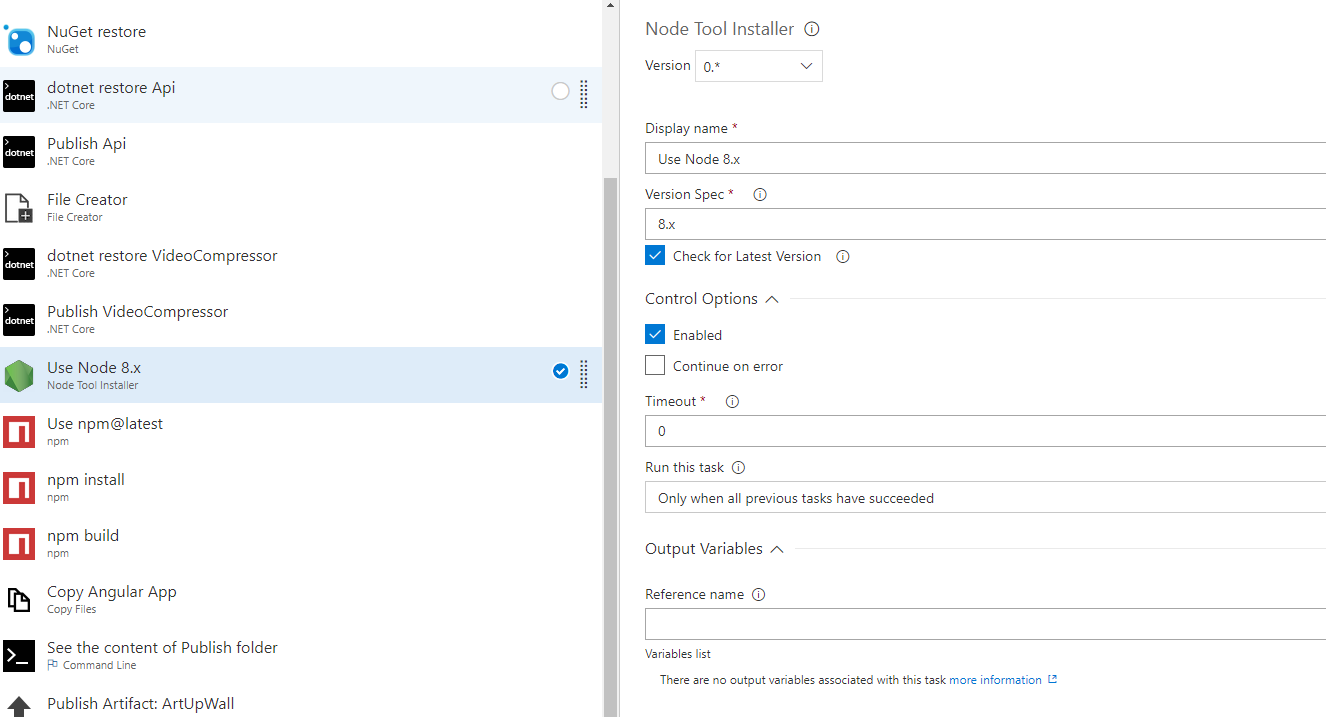Select the File Creator task
Viewport: 1326px width, 717px height.
(301, 207)
